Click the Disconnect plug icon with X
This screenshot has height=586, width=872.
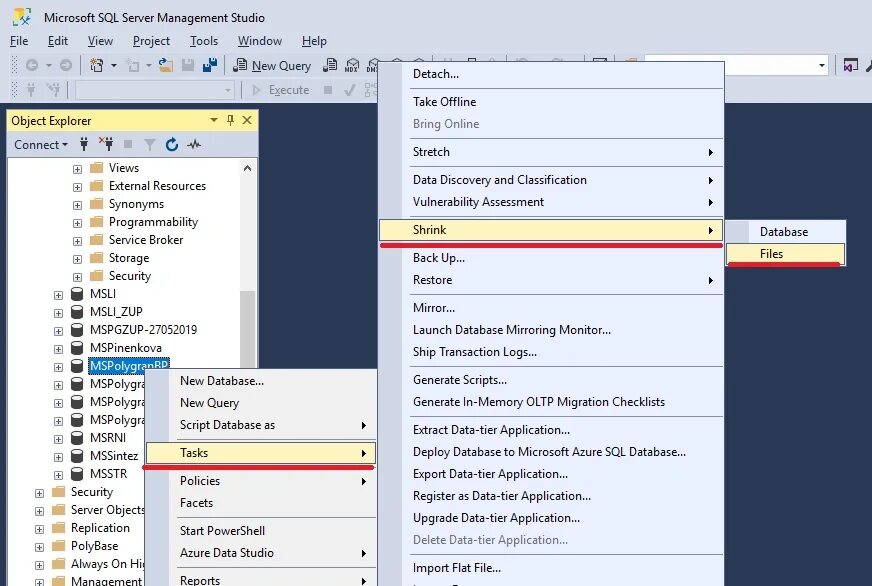pos(105,144)
